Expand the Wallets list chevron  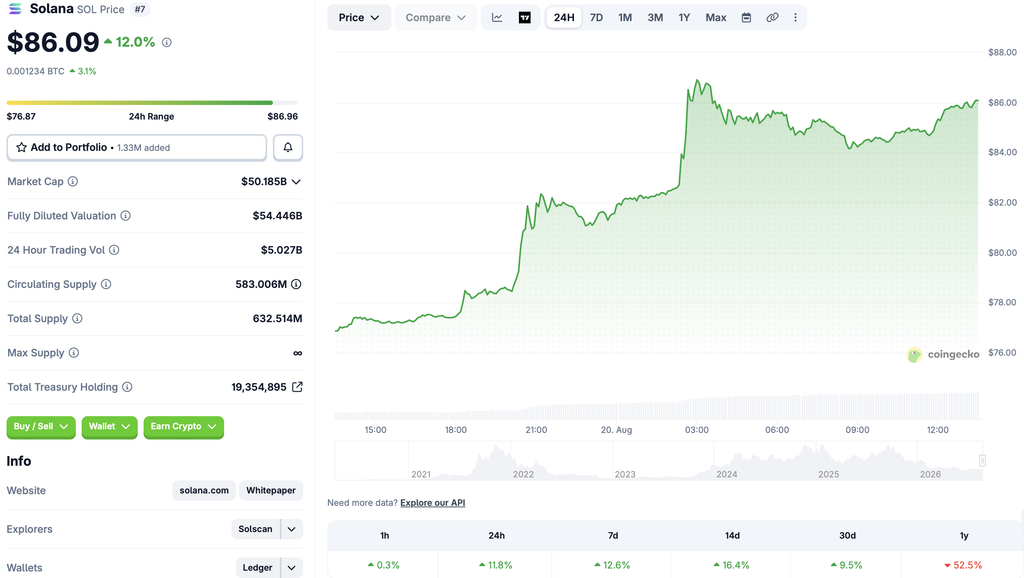click(292, 568)
